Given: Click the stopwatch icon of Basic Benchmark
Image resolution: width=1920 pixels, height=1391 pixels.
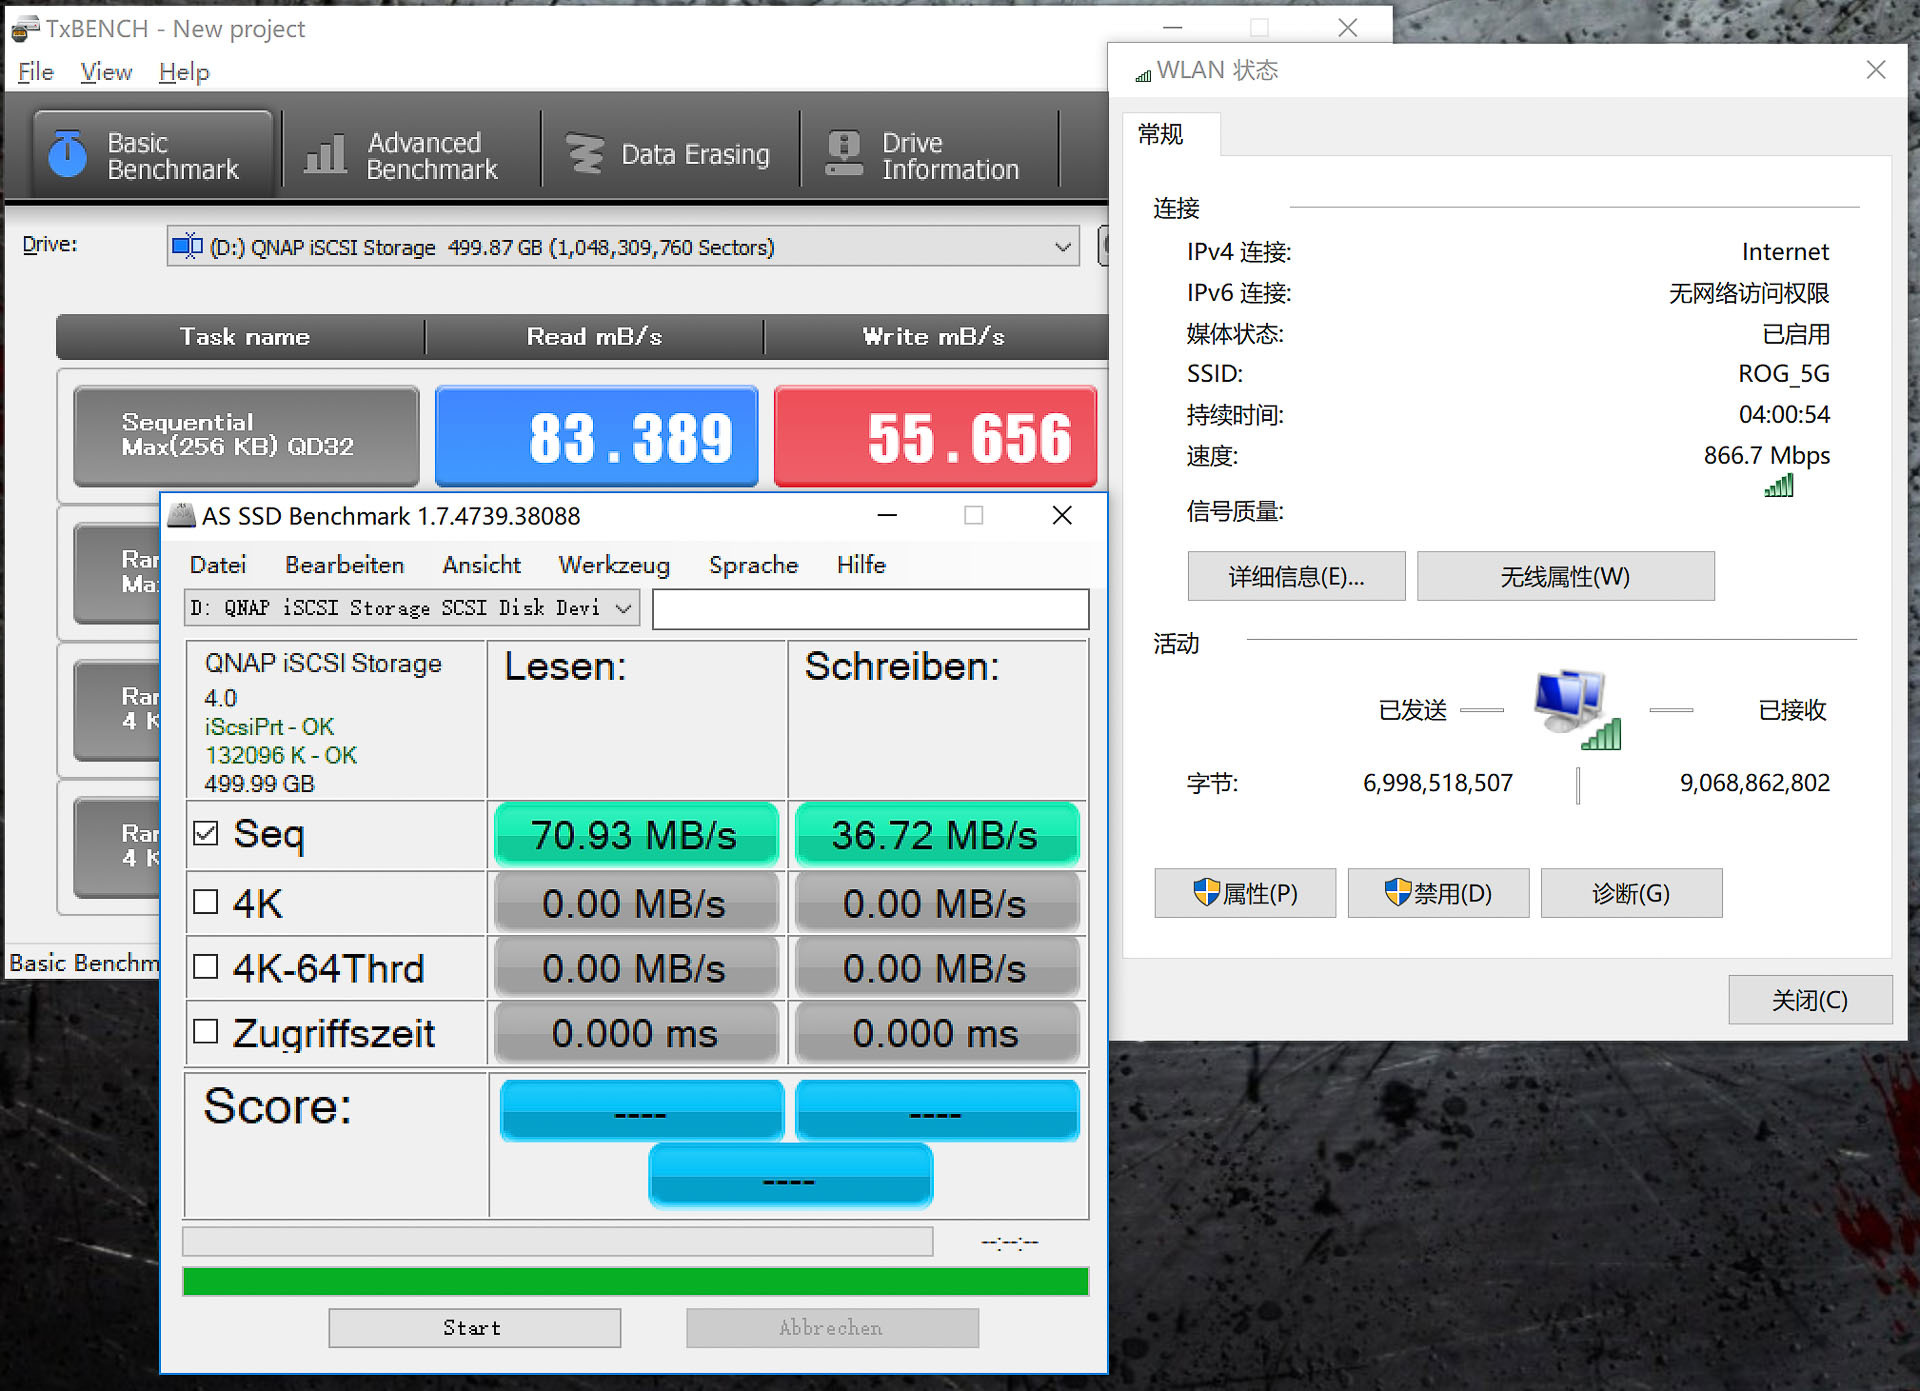Looking at the screenshot, I should 68,154.
